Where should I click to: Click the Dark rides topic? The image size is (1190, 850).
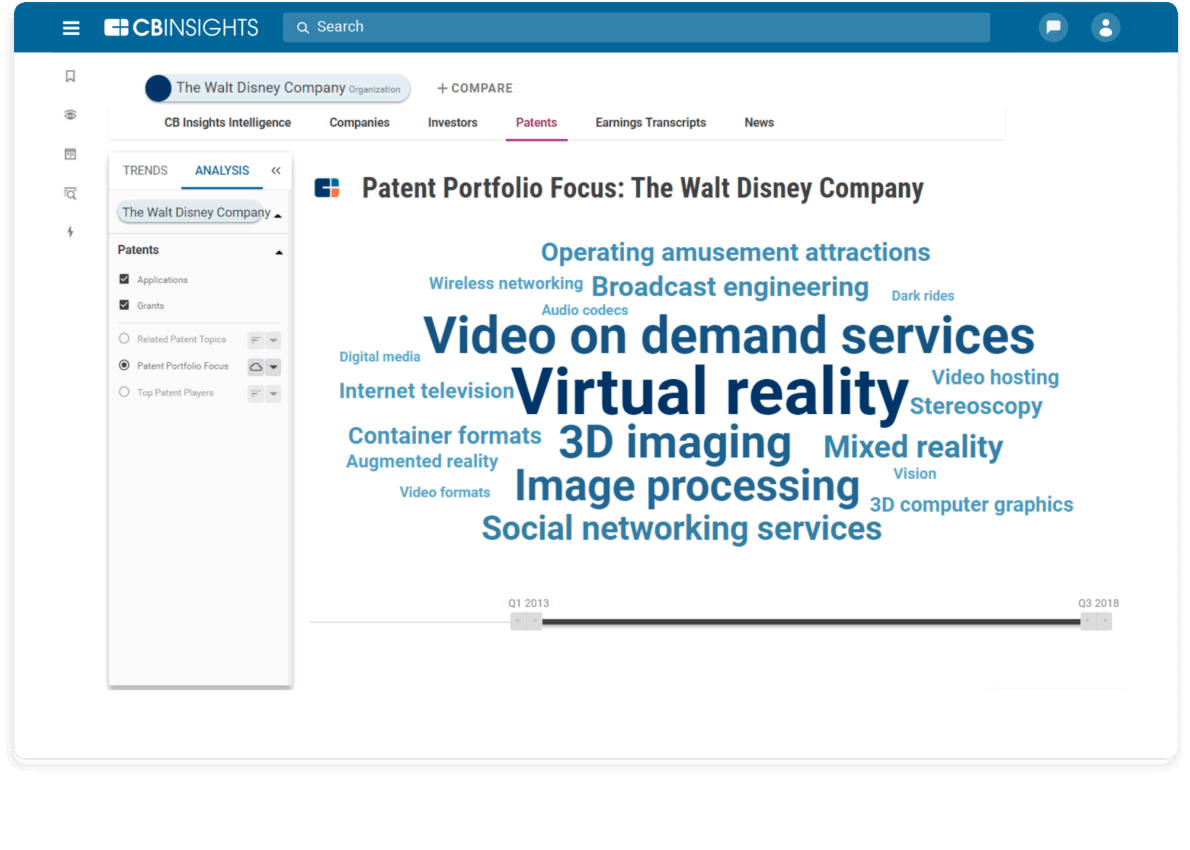923,296
